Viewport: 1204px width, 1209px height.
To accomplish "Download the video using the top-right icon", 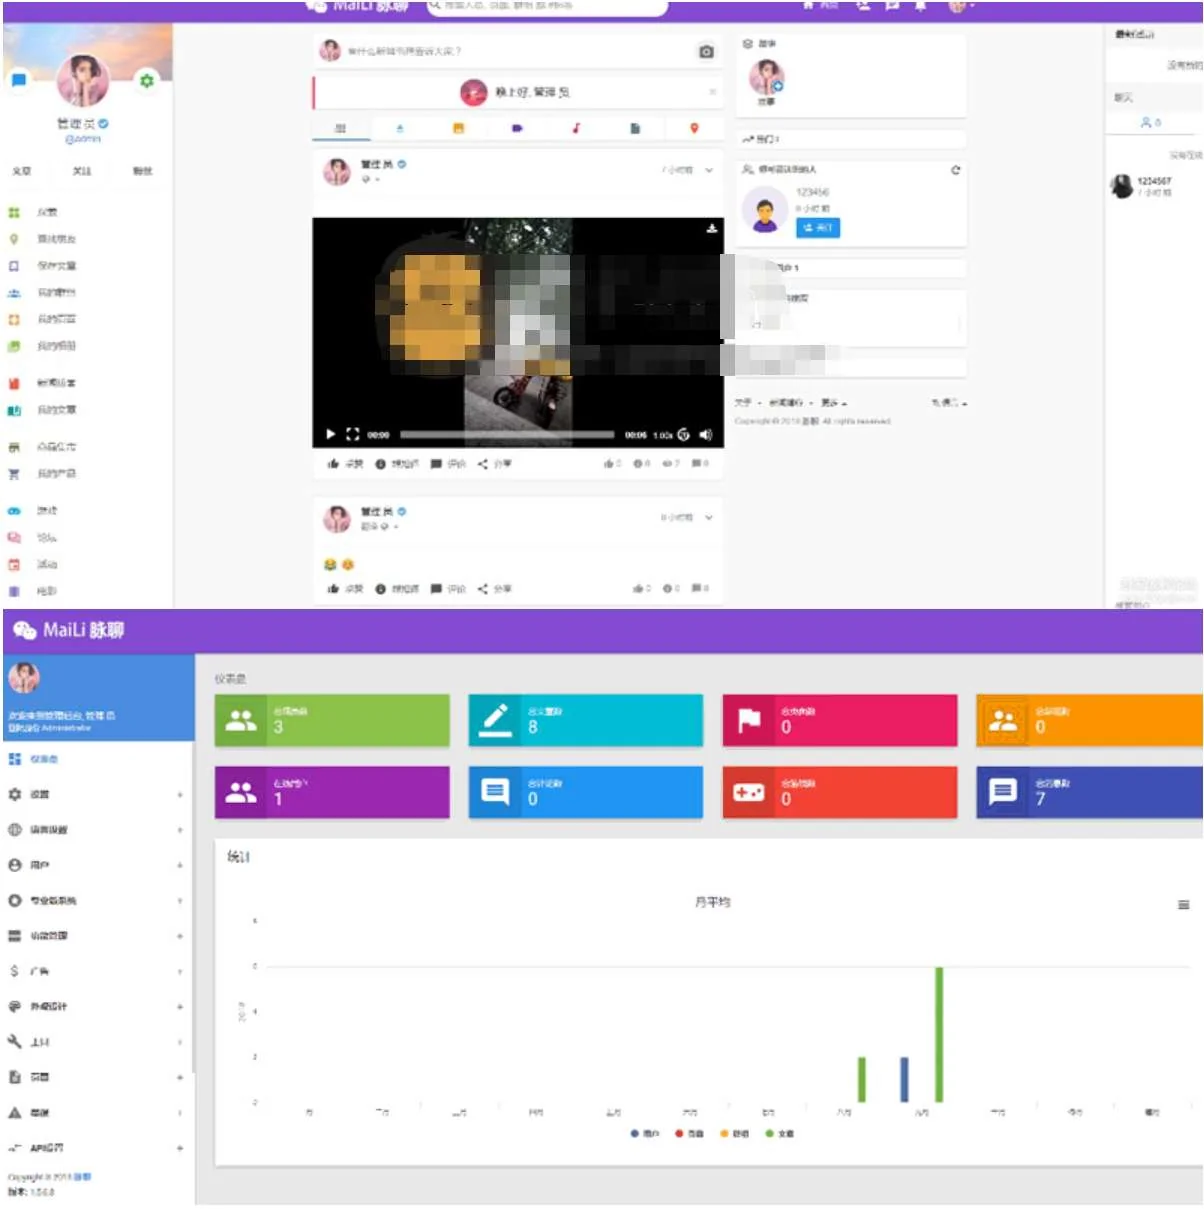I will (711, 229).
